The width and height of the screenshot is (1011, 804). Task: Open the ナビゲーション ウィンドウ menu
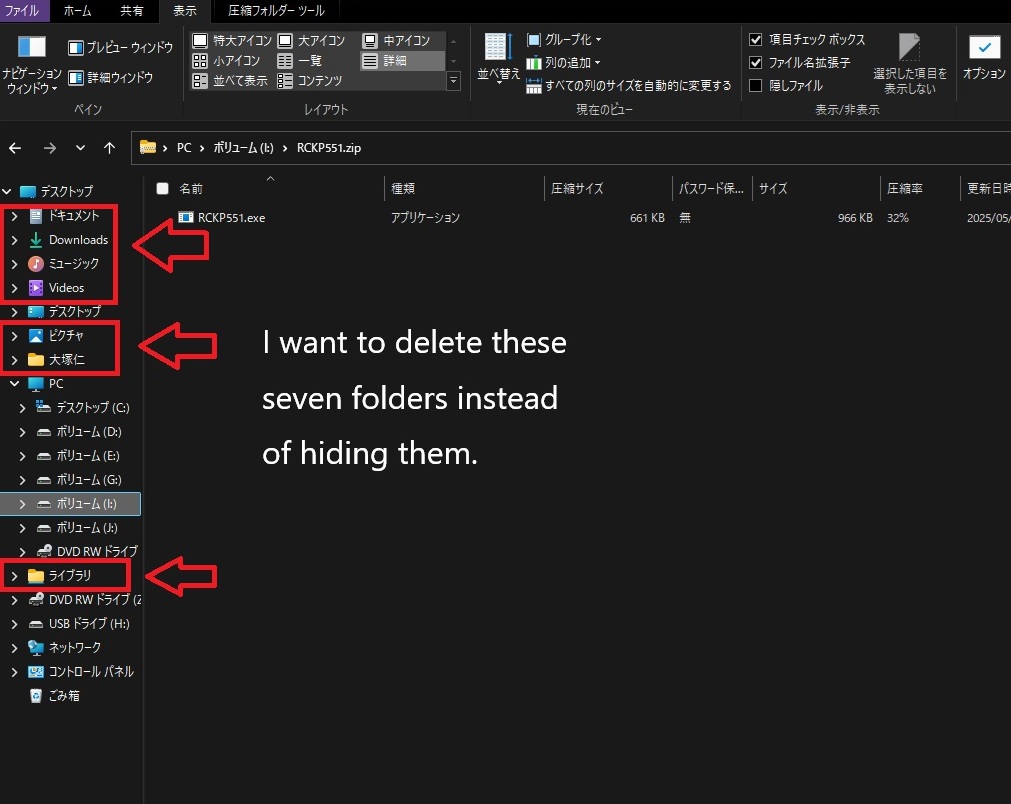(x=32, y=64)
